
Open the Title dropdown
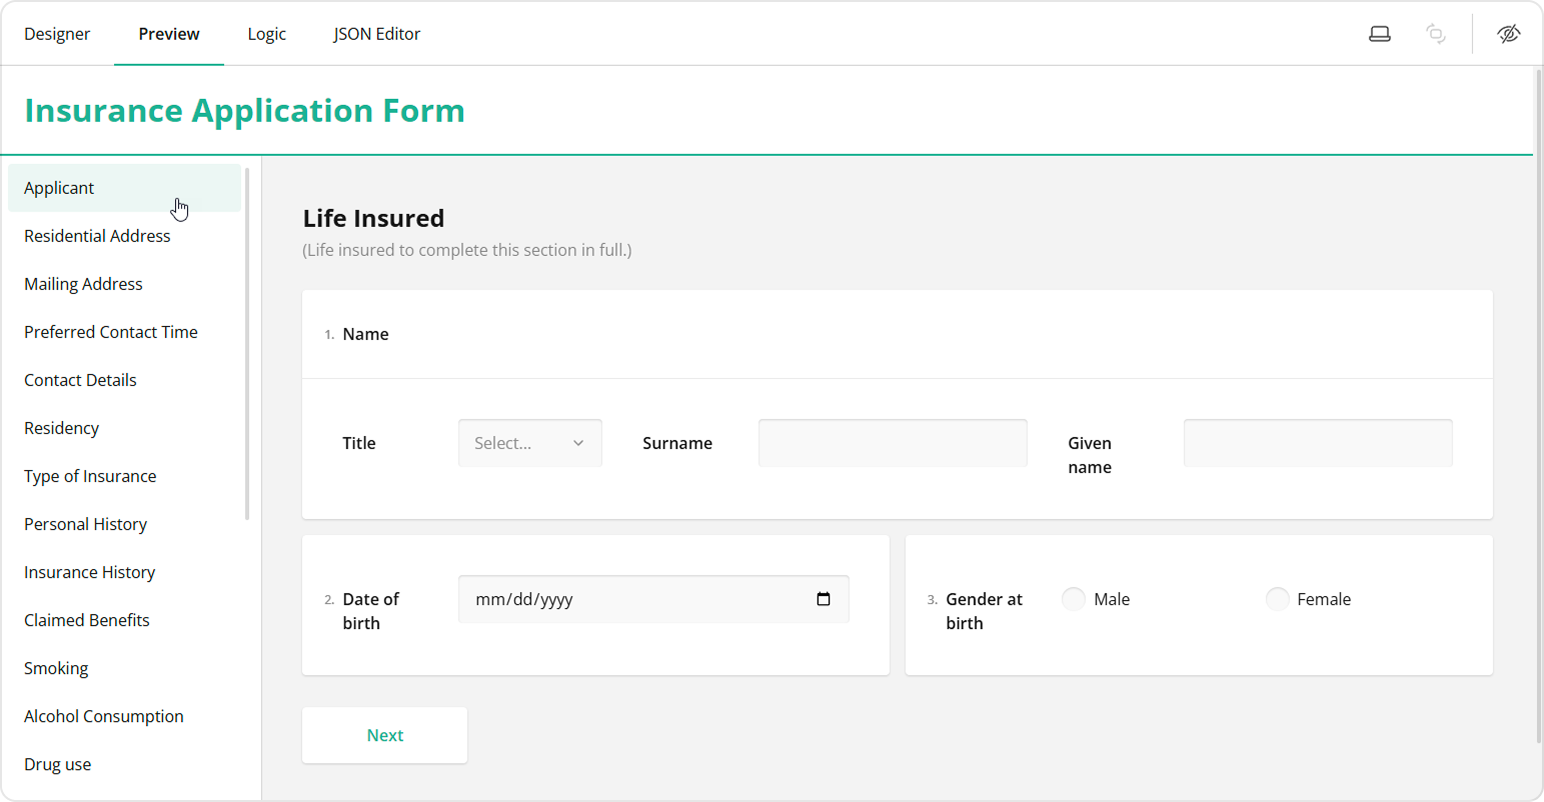[529, 443]
